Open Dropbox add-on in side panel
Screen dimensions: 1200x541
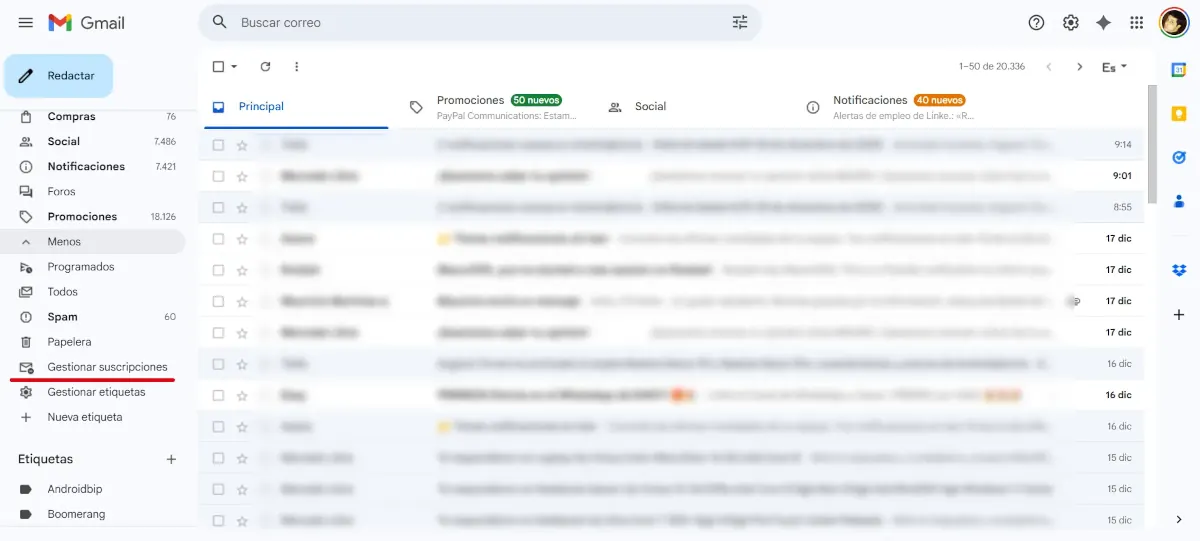coord(1179,270)
